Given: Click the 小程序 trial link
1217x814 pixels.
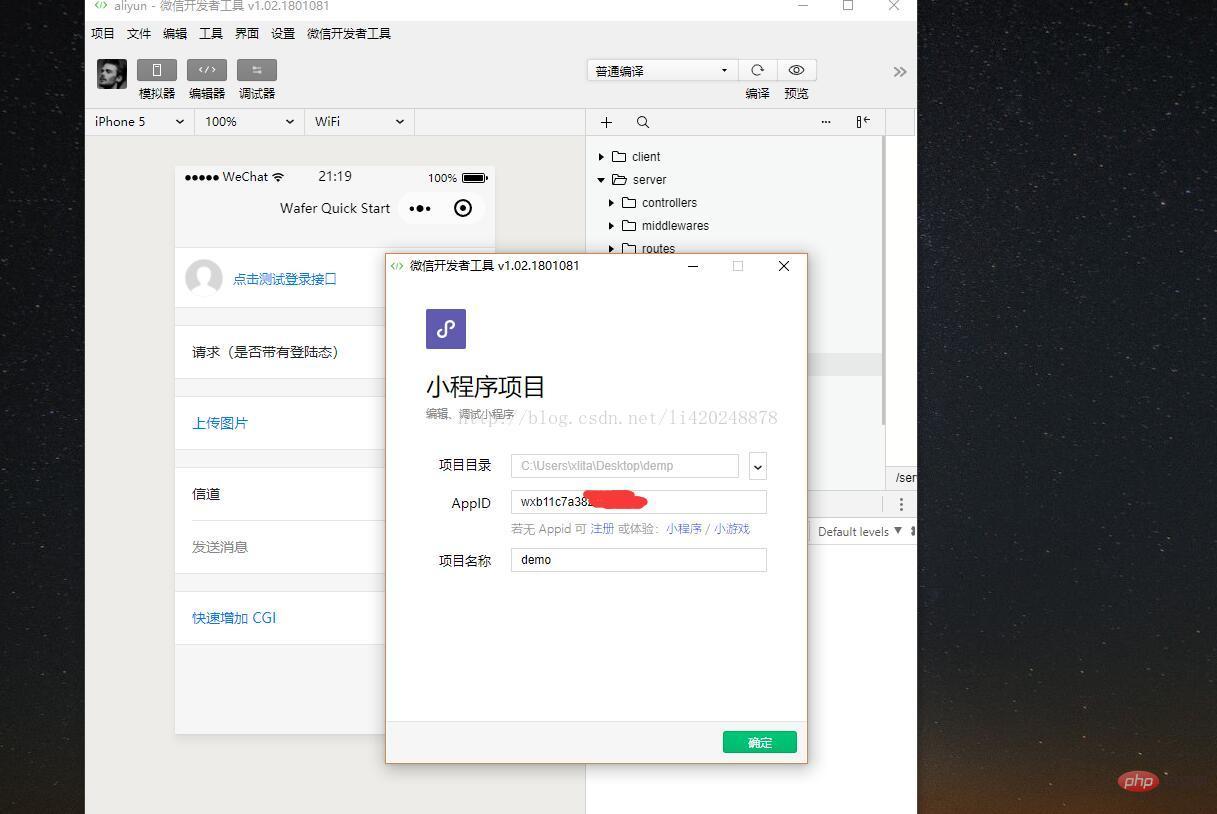Looking at the screenshot, I should (684, 529).
